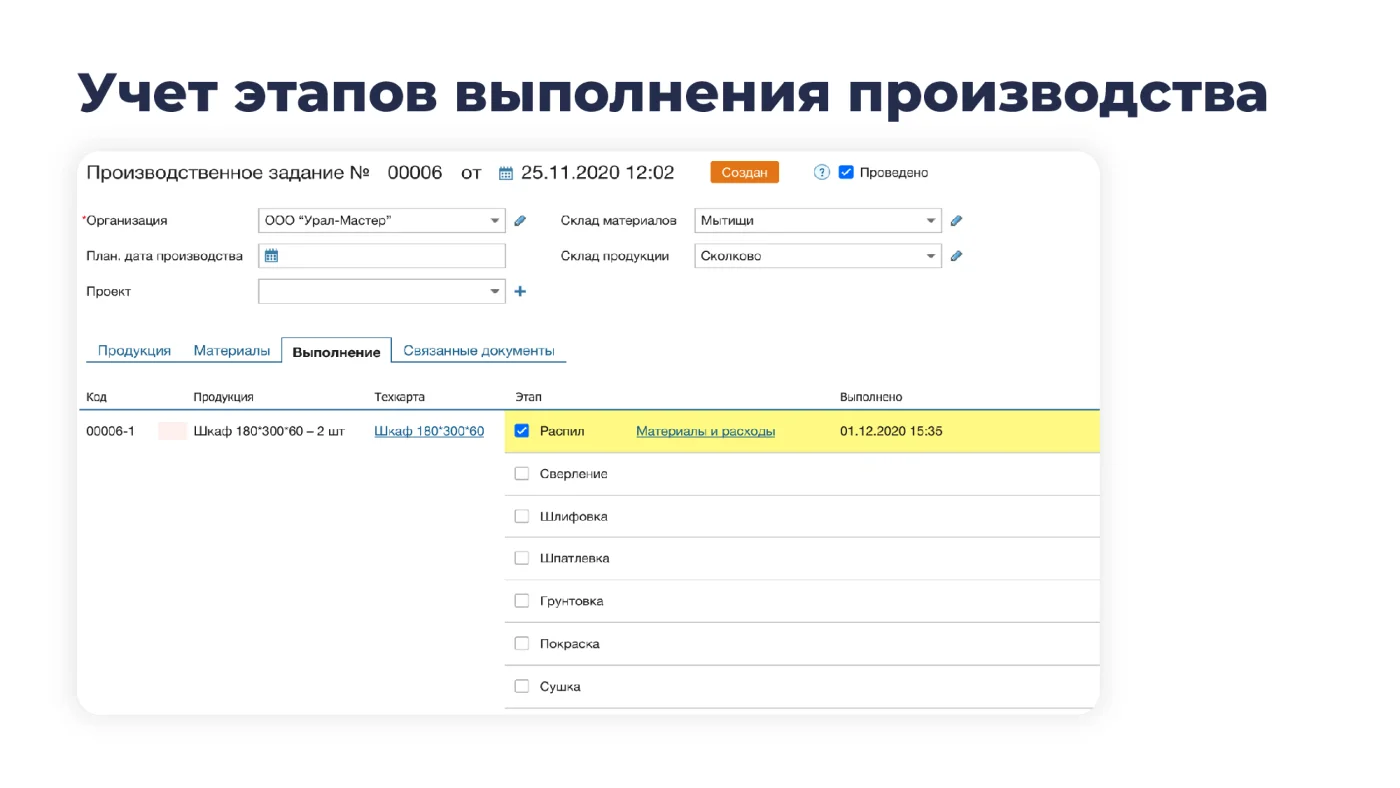The image size is (1400, 788).
Task: Edit organization with the pencil icon
Action: tap(520, 221)
